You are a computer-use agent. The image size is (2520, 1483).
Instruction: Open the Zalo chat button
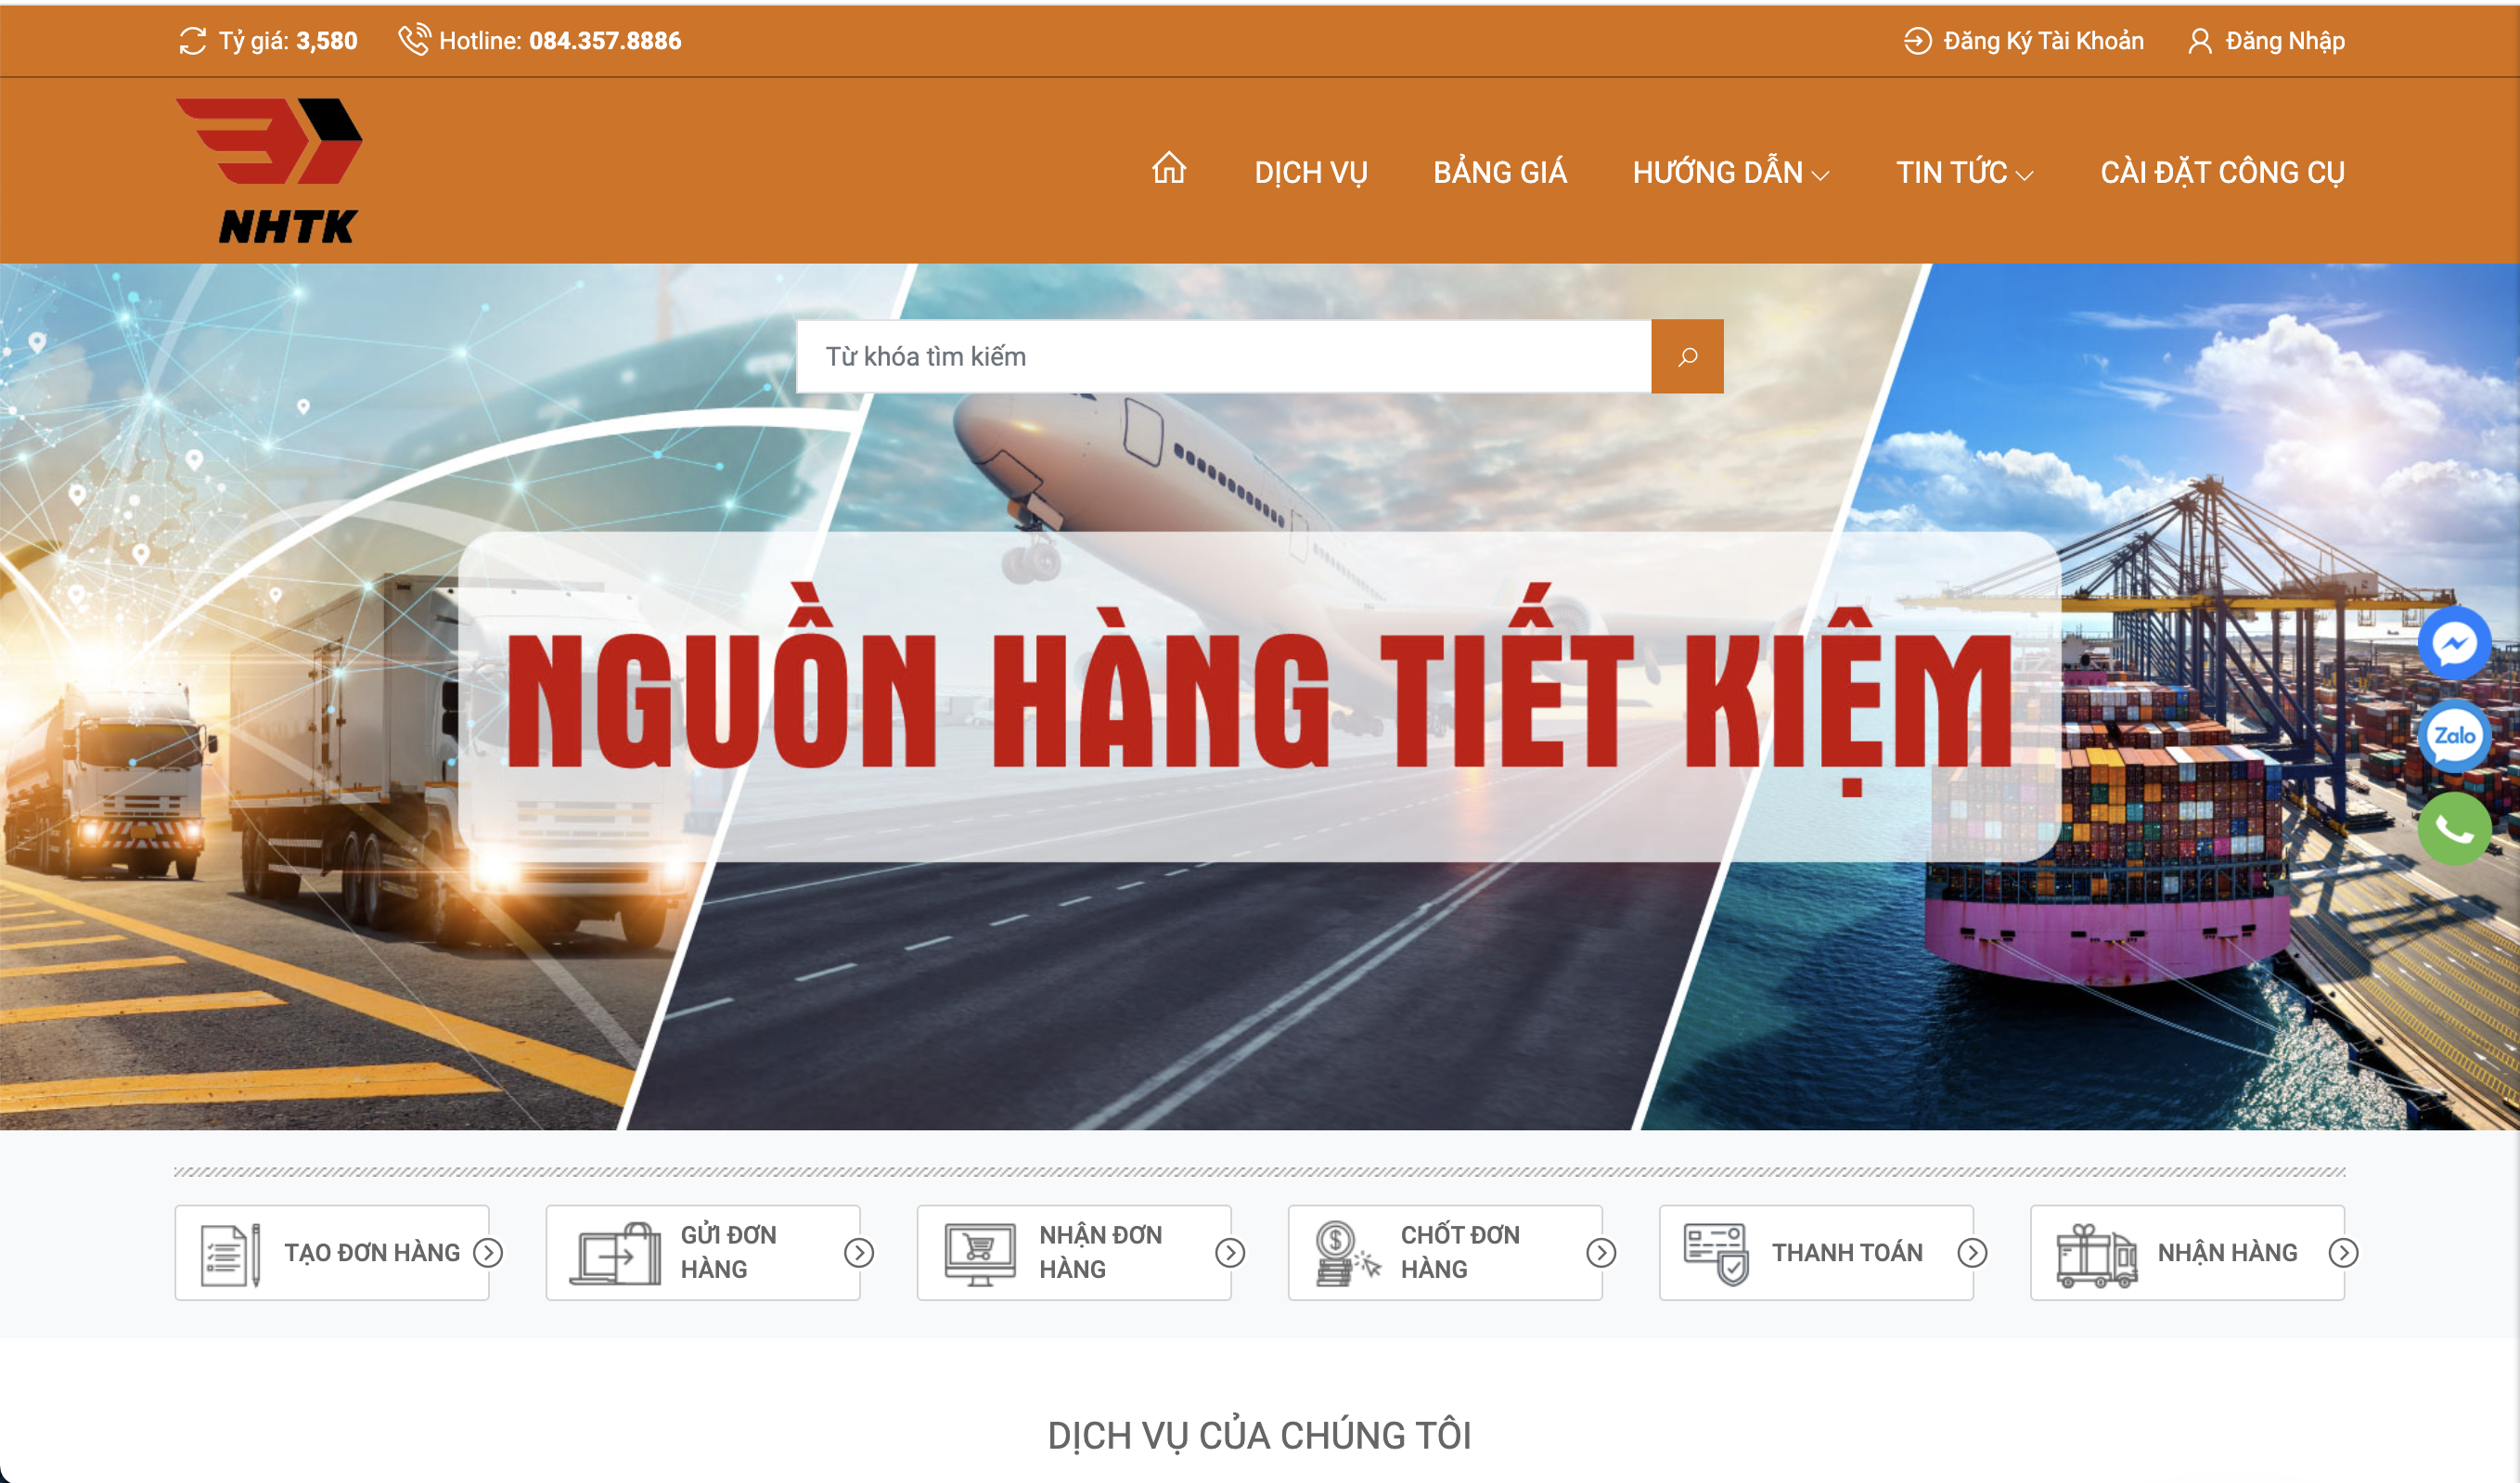(2454, 737)
